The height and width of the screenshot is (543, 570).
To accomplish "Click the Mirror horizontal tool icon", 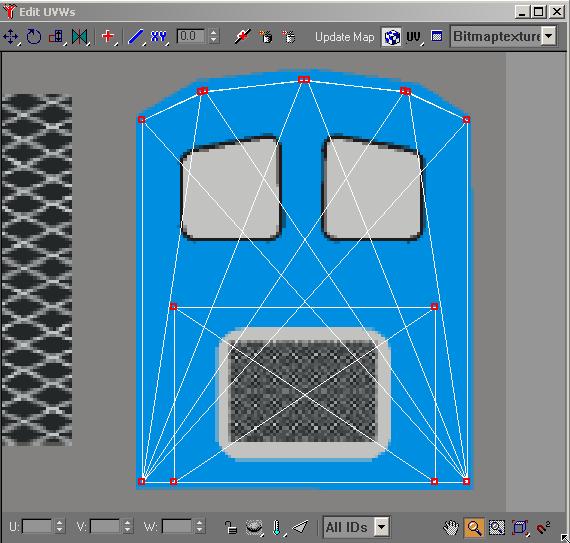I will tap(80, 37).
